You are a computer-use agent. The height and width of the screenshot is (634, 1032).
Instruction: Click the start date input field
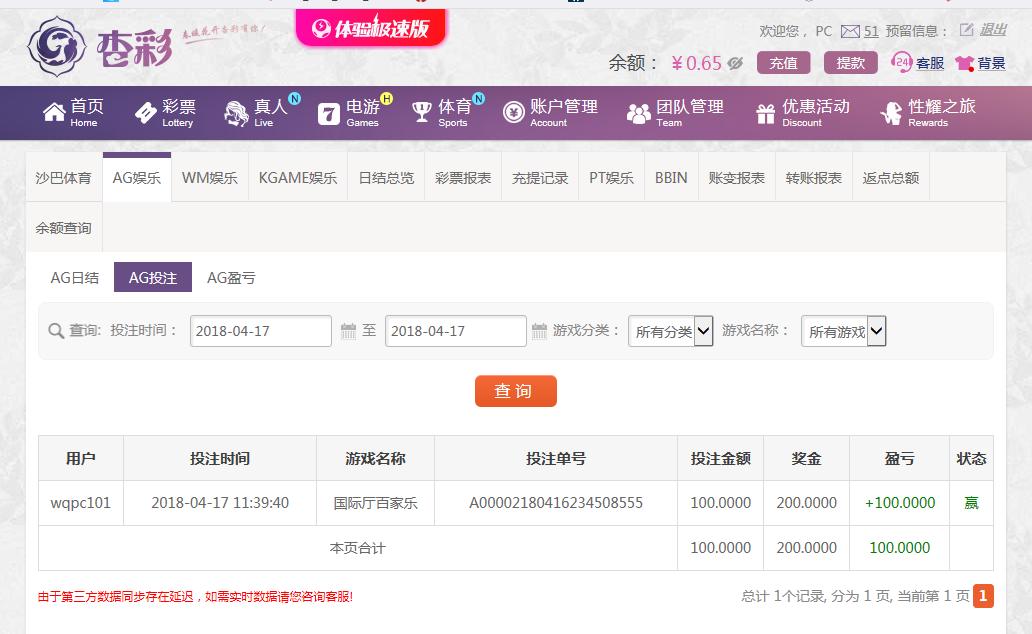[x=260, y=331]
